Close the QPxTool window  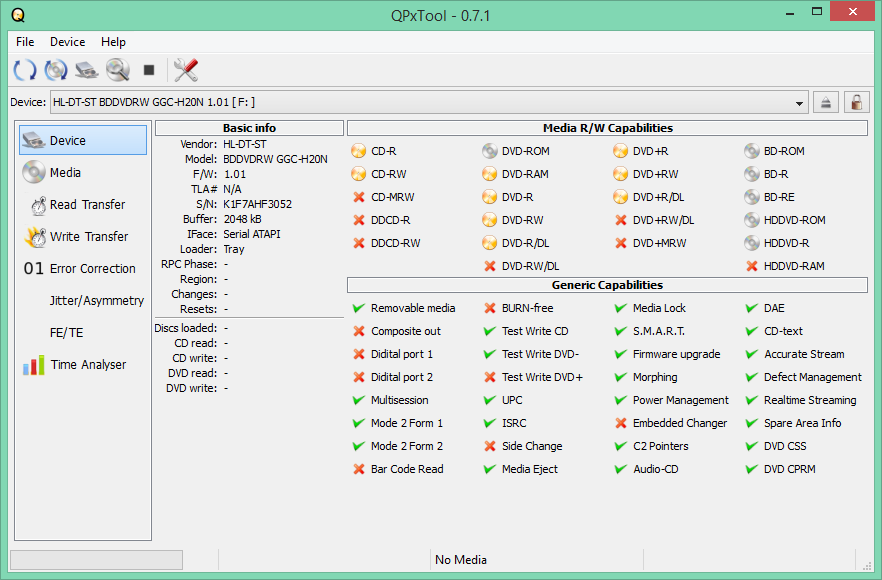[852, 12]
